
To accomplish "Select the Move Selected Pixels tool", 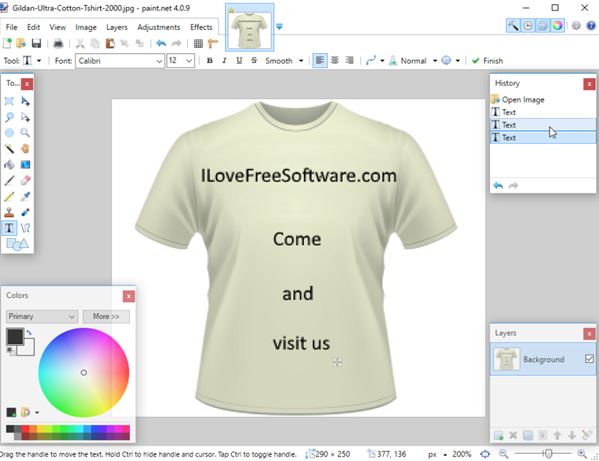I will click(25, 101).
